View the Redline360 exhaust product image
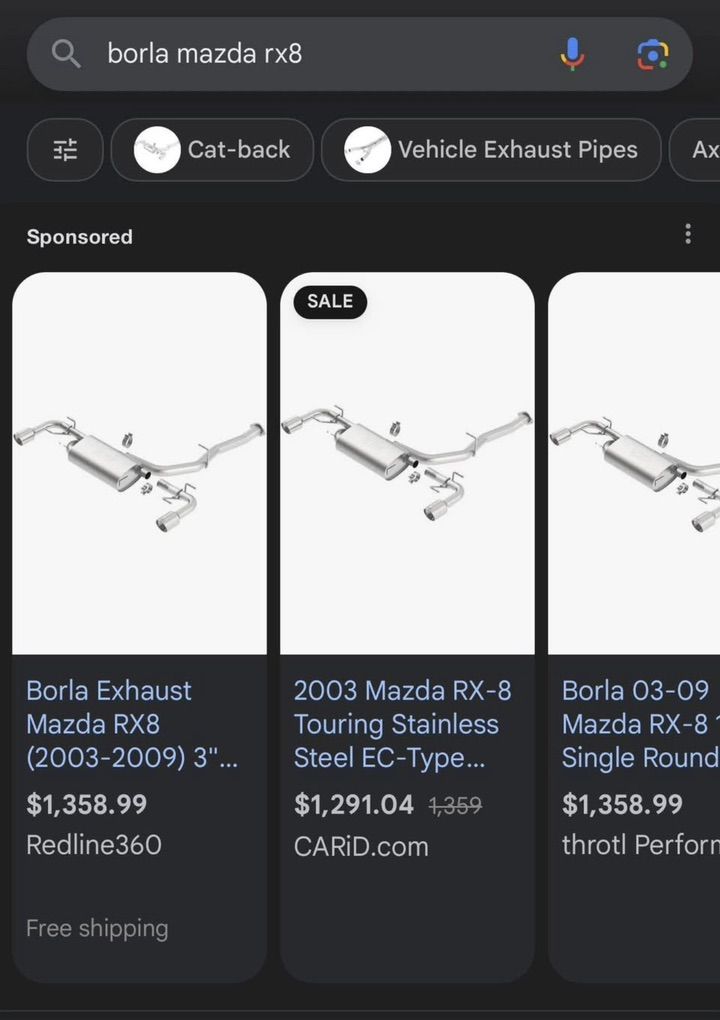The height and width of the screenshot is (1020, 720). coord(139,463)
